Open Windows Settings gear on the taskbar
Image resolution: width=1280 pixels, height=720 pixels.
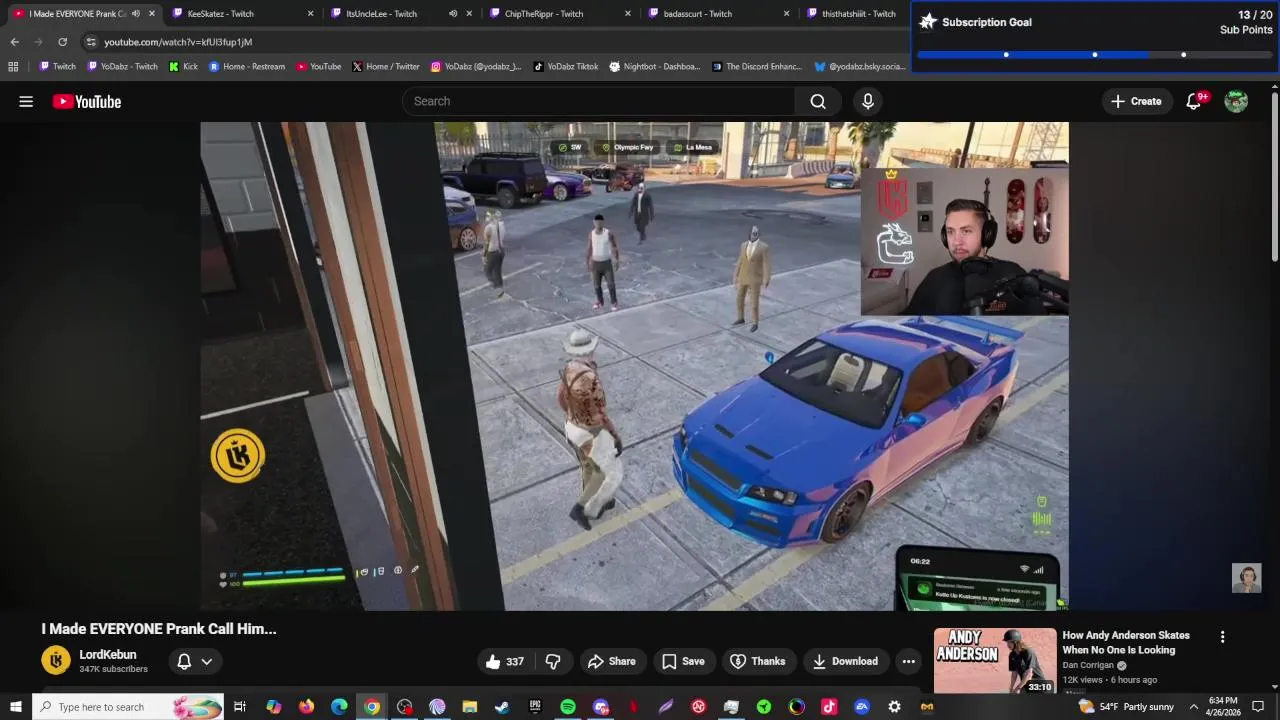895,707
